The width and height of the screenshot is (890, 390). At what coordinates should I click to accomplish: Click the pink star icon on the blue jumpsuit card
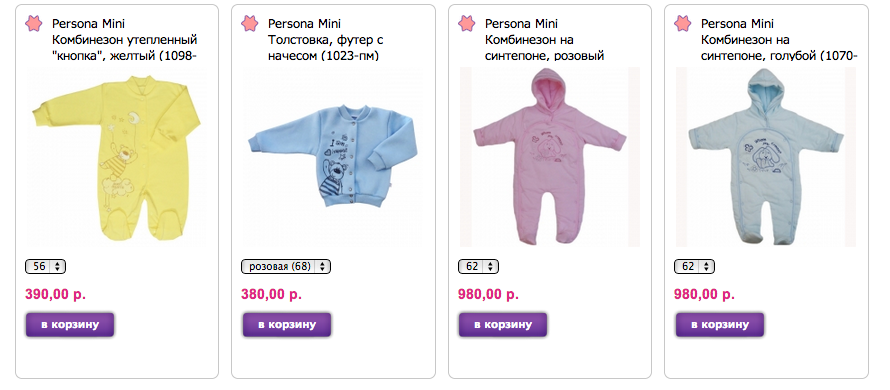[683, 24]
